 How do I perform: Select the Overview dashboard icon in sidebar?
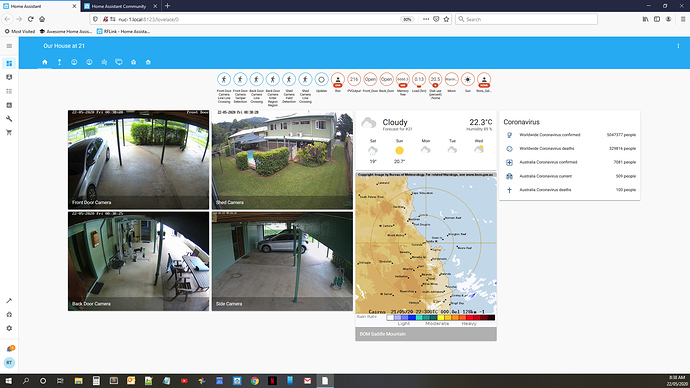pyautogui.click(x=9, y=63)
